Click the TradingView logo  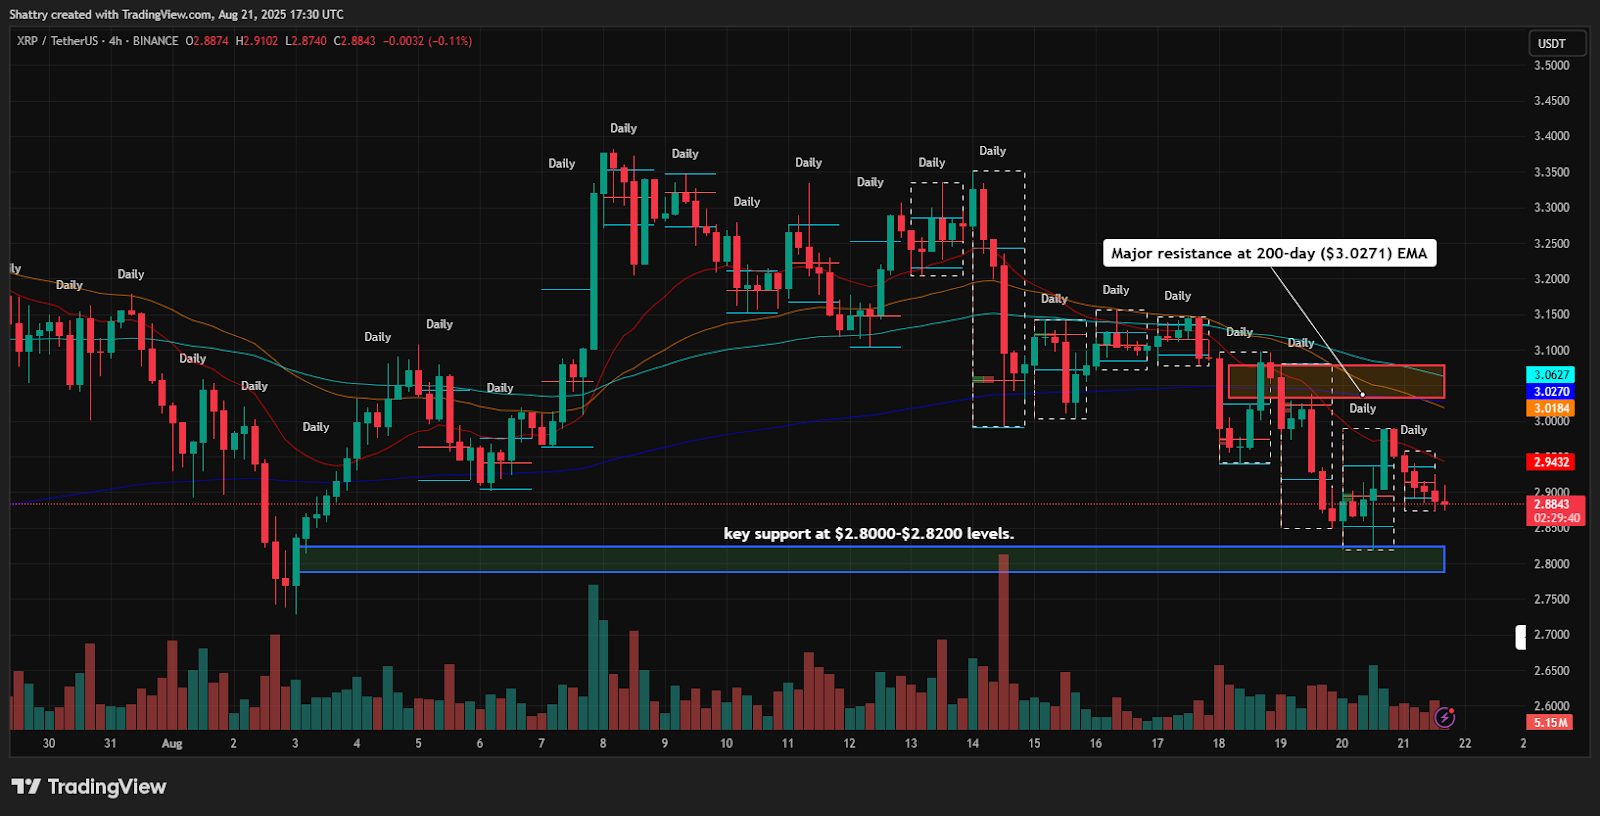pyautogui.click(x=89, y=787)
